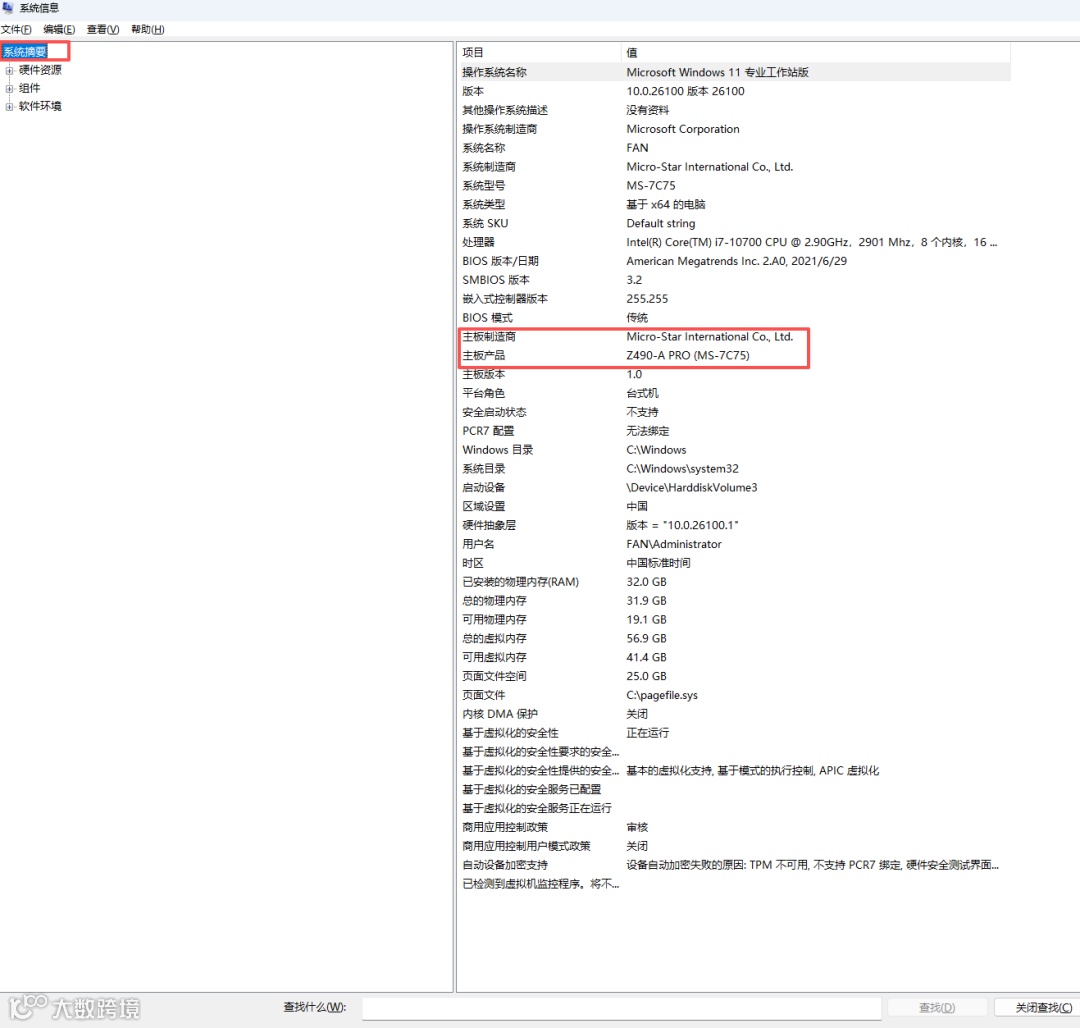This screenshot has height=1028, width=1080.
Task: Open the 文件(F) menu
Action: click(x=16, y=29)
